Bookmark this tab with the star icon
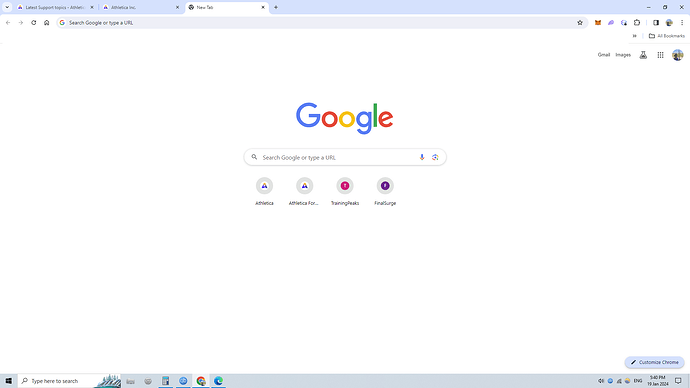The width and height of the screenshot is (690, 388). tap(580, 22)
